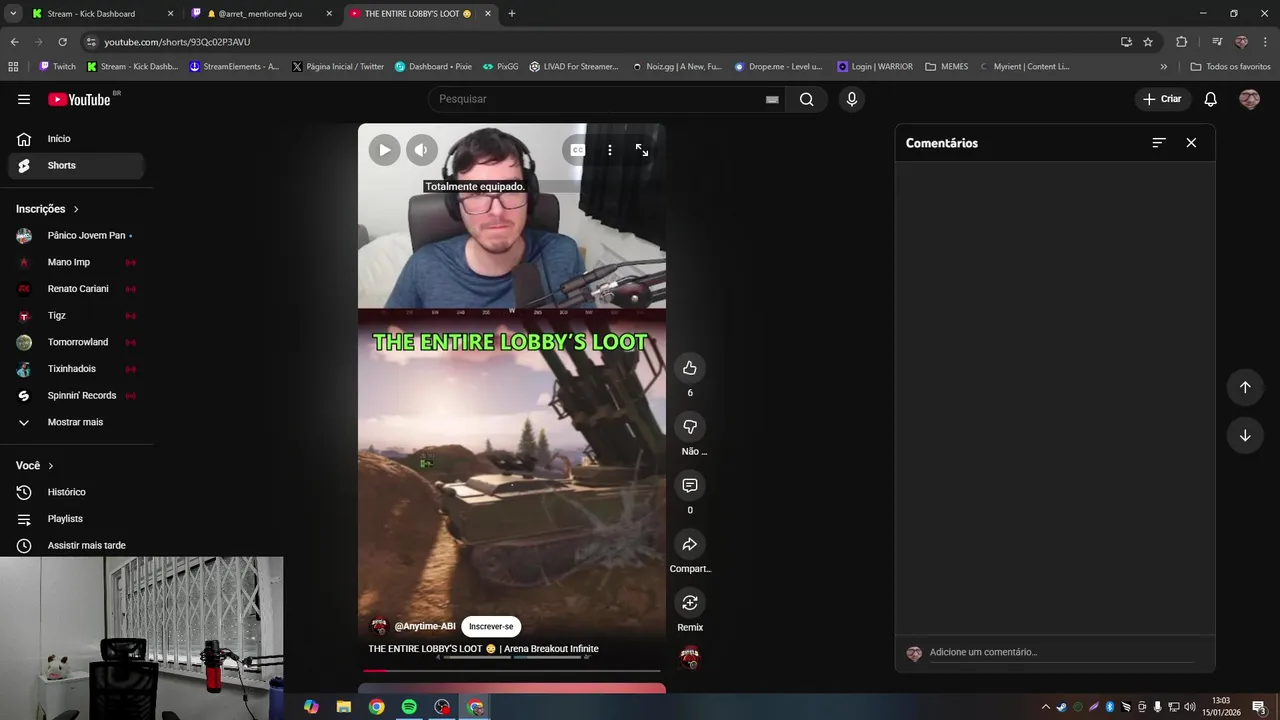Mute the short's audio
The height and width of the screenshot is (720, 1280).
pyautogui.click(x=421, y=150)
